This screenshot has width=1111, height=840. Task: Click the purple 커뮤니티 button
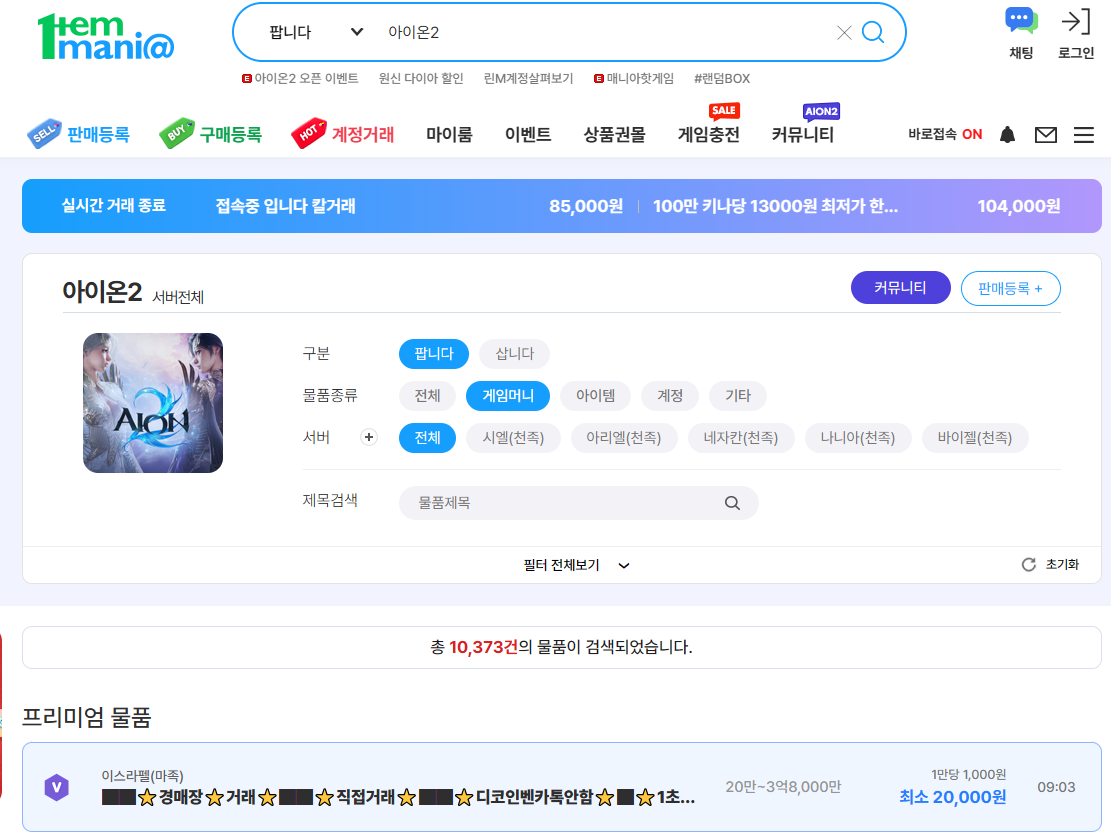point(900,288)
